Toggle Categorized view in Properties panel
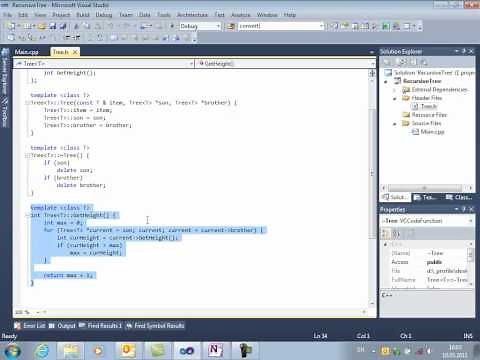This screenshot has height=360, width=480. tap(385, 234)
